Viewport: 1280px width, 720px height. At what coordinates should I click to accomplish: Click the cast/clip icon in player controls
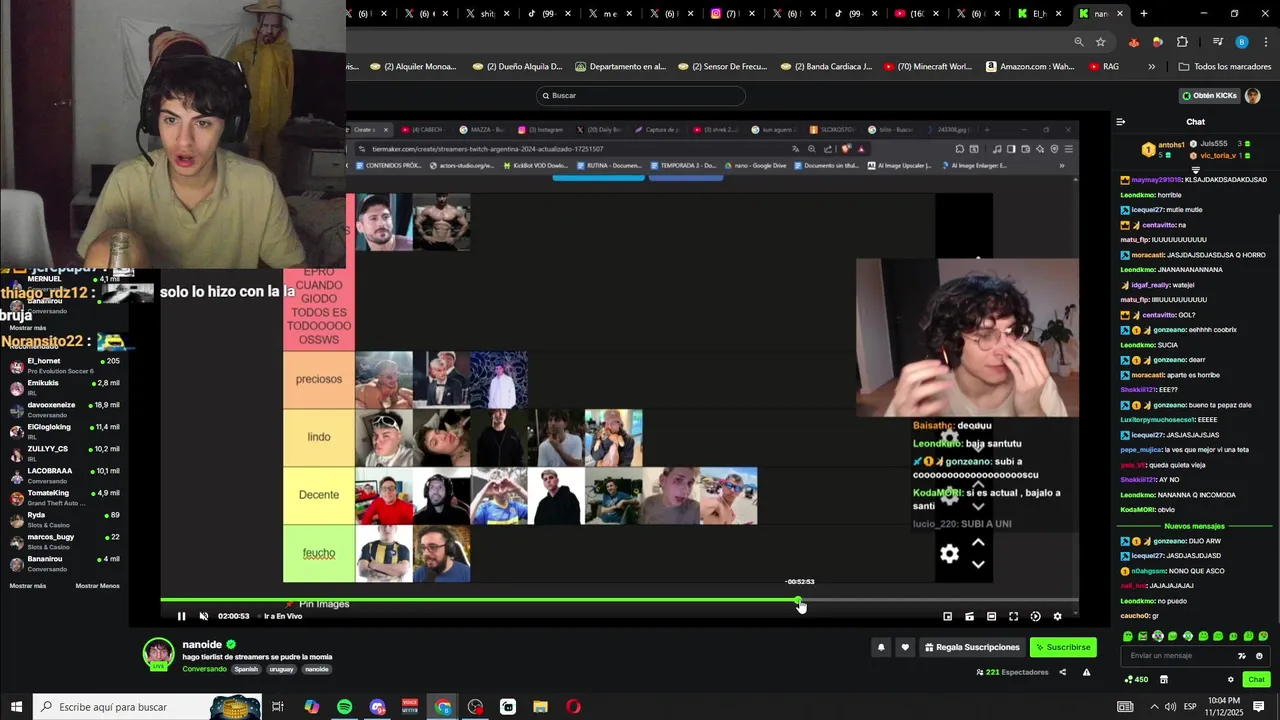point(969,616)
